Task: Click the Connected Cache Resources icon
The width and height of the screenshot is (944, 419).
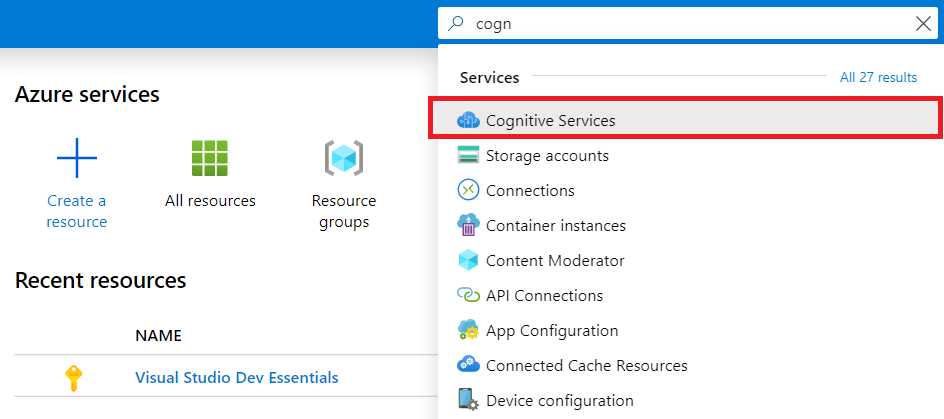Action: point(468,365)
